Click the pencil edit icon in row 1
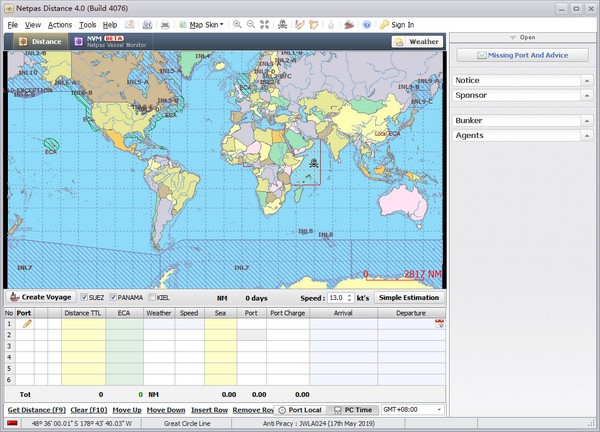Image resolution: width=600 pixels, height=432 pixels. [27, 324]
